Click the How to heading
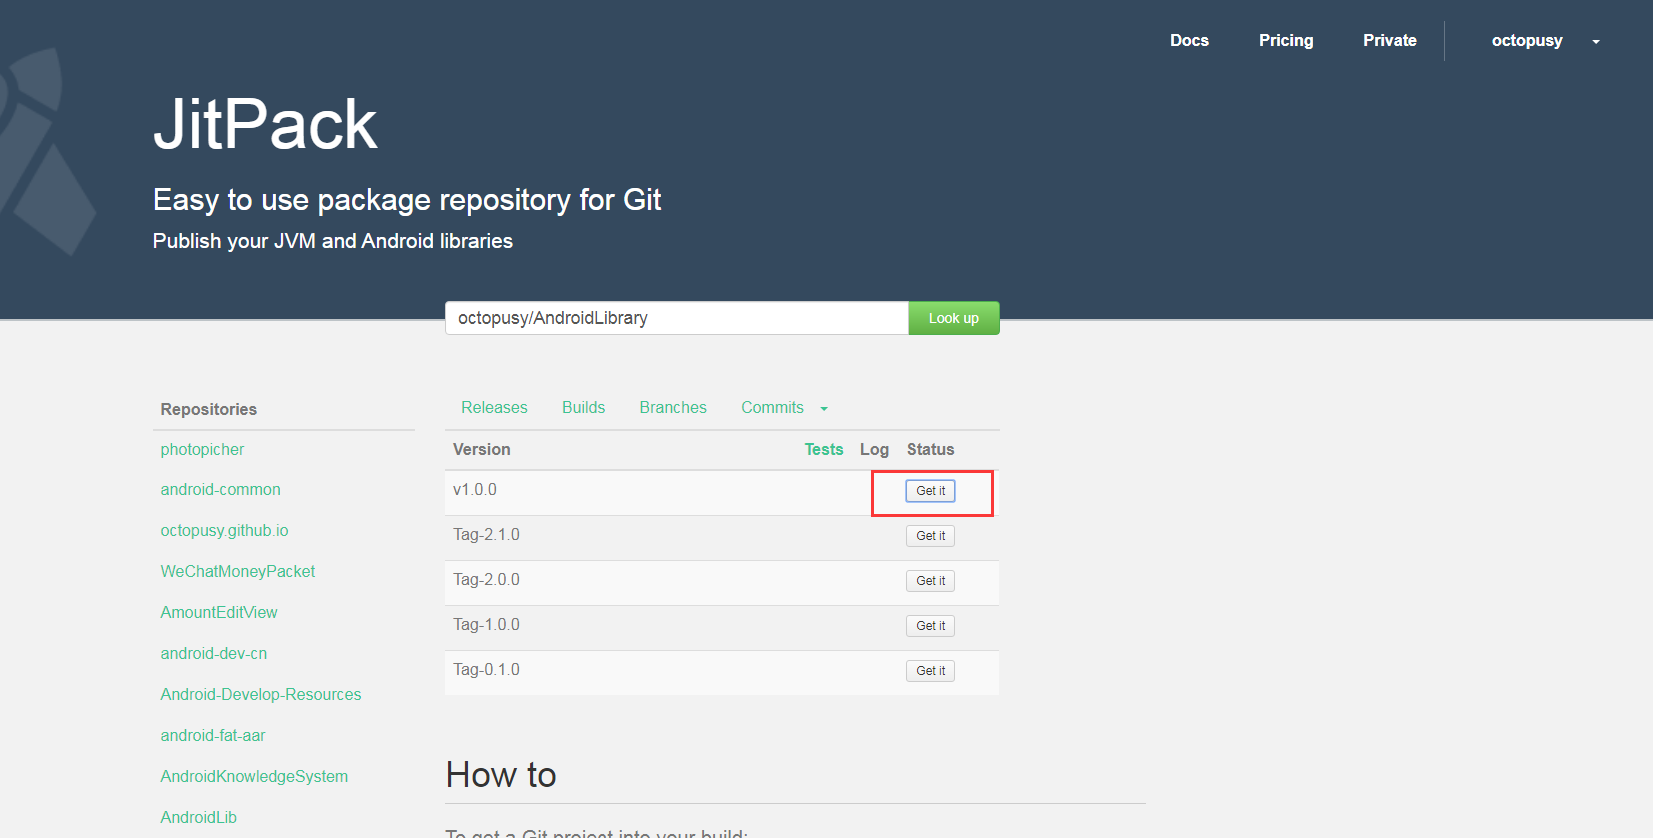1653x838 pixels. [x=501, y=775]
